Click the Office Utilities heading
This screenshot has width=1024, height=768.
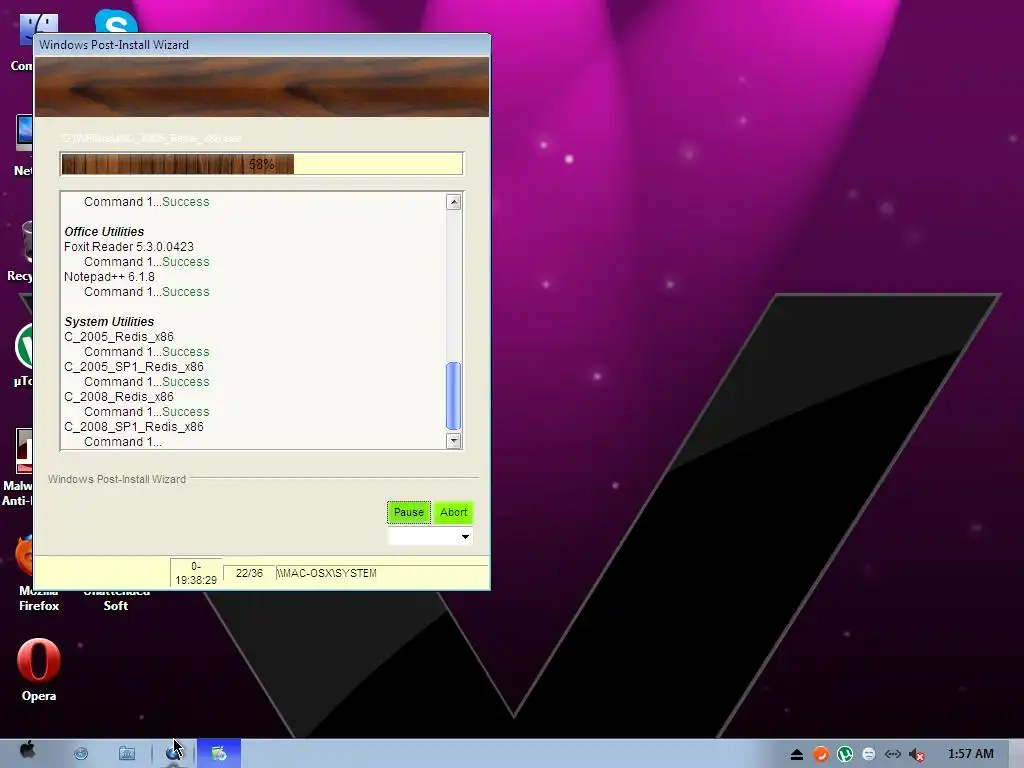tap(104, 232)
